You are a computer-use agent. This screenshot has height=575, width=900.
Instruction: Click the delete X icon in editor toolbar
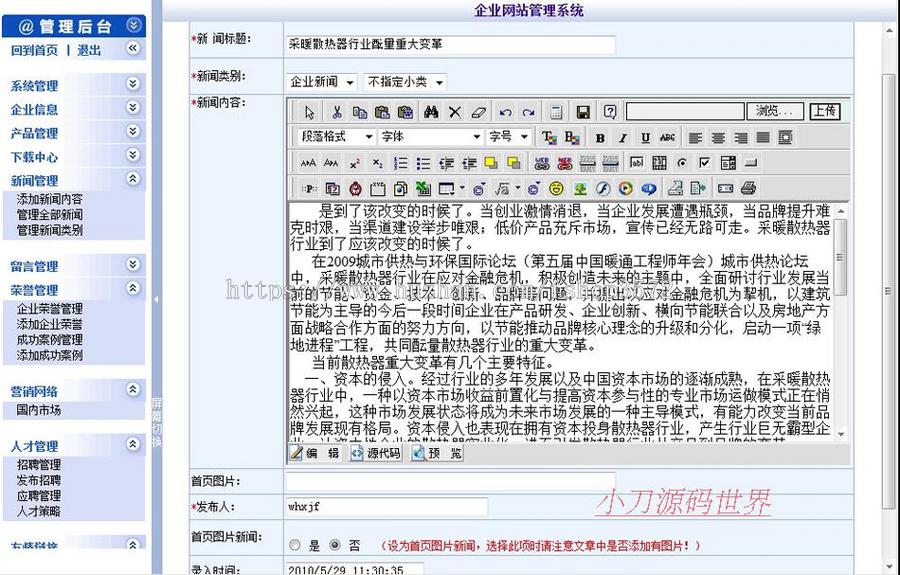coord(455,112)
